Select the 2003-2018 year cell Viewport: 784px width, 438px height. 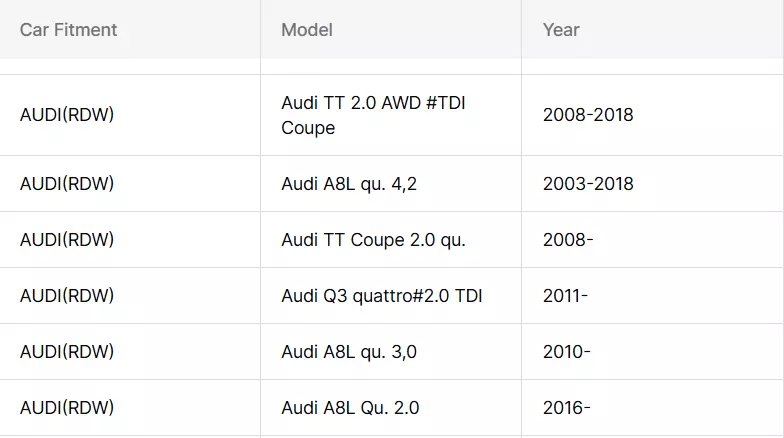tap(588, 184)
